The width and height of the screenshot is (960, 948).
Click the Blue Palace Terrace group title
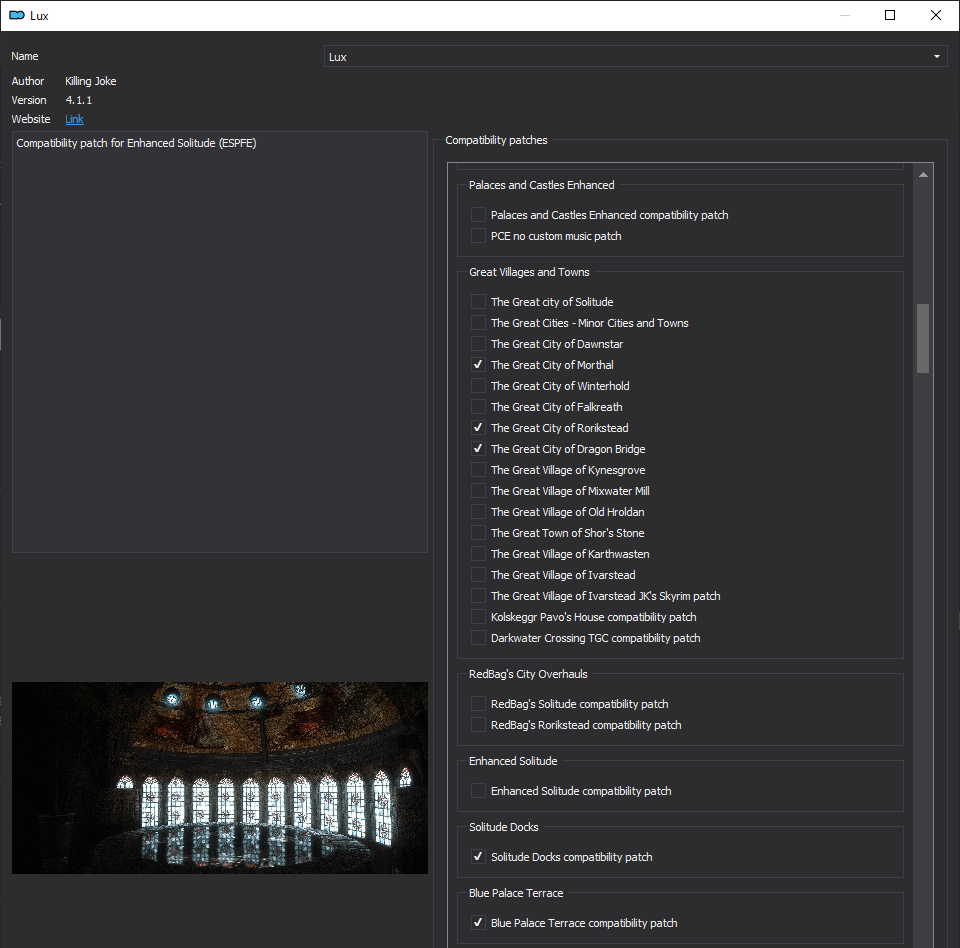click(x=516, y=893)
